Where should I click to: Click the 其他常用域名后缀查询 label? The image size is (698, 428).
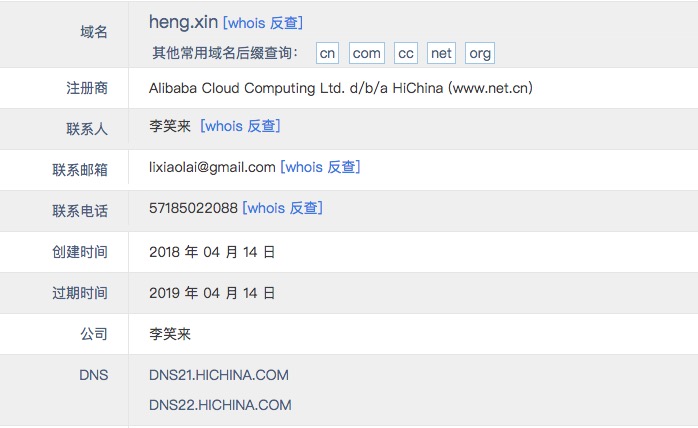click(x=225, y=53)
